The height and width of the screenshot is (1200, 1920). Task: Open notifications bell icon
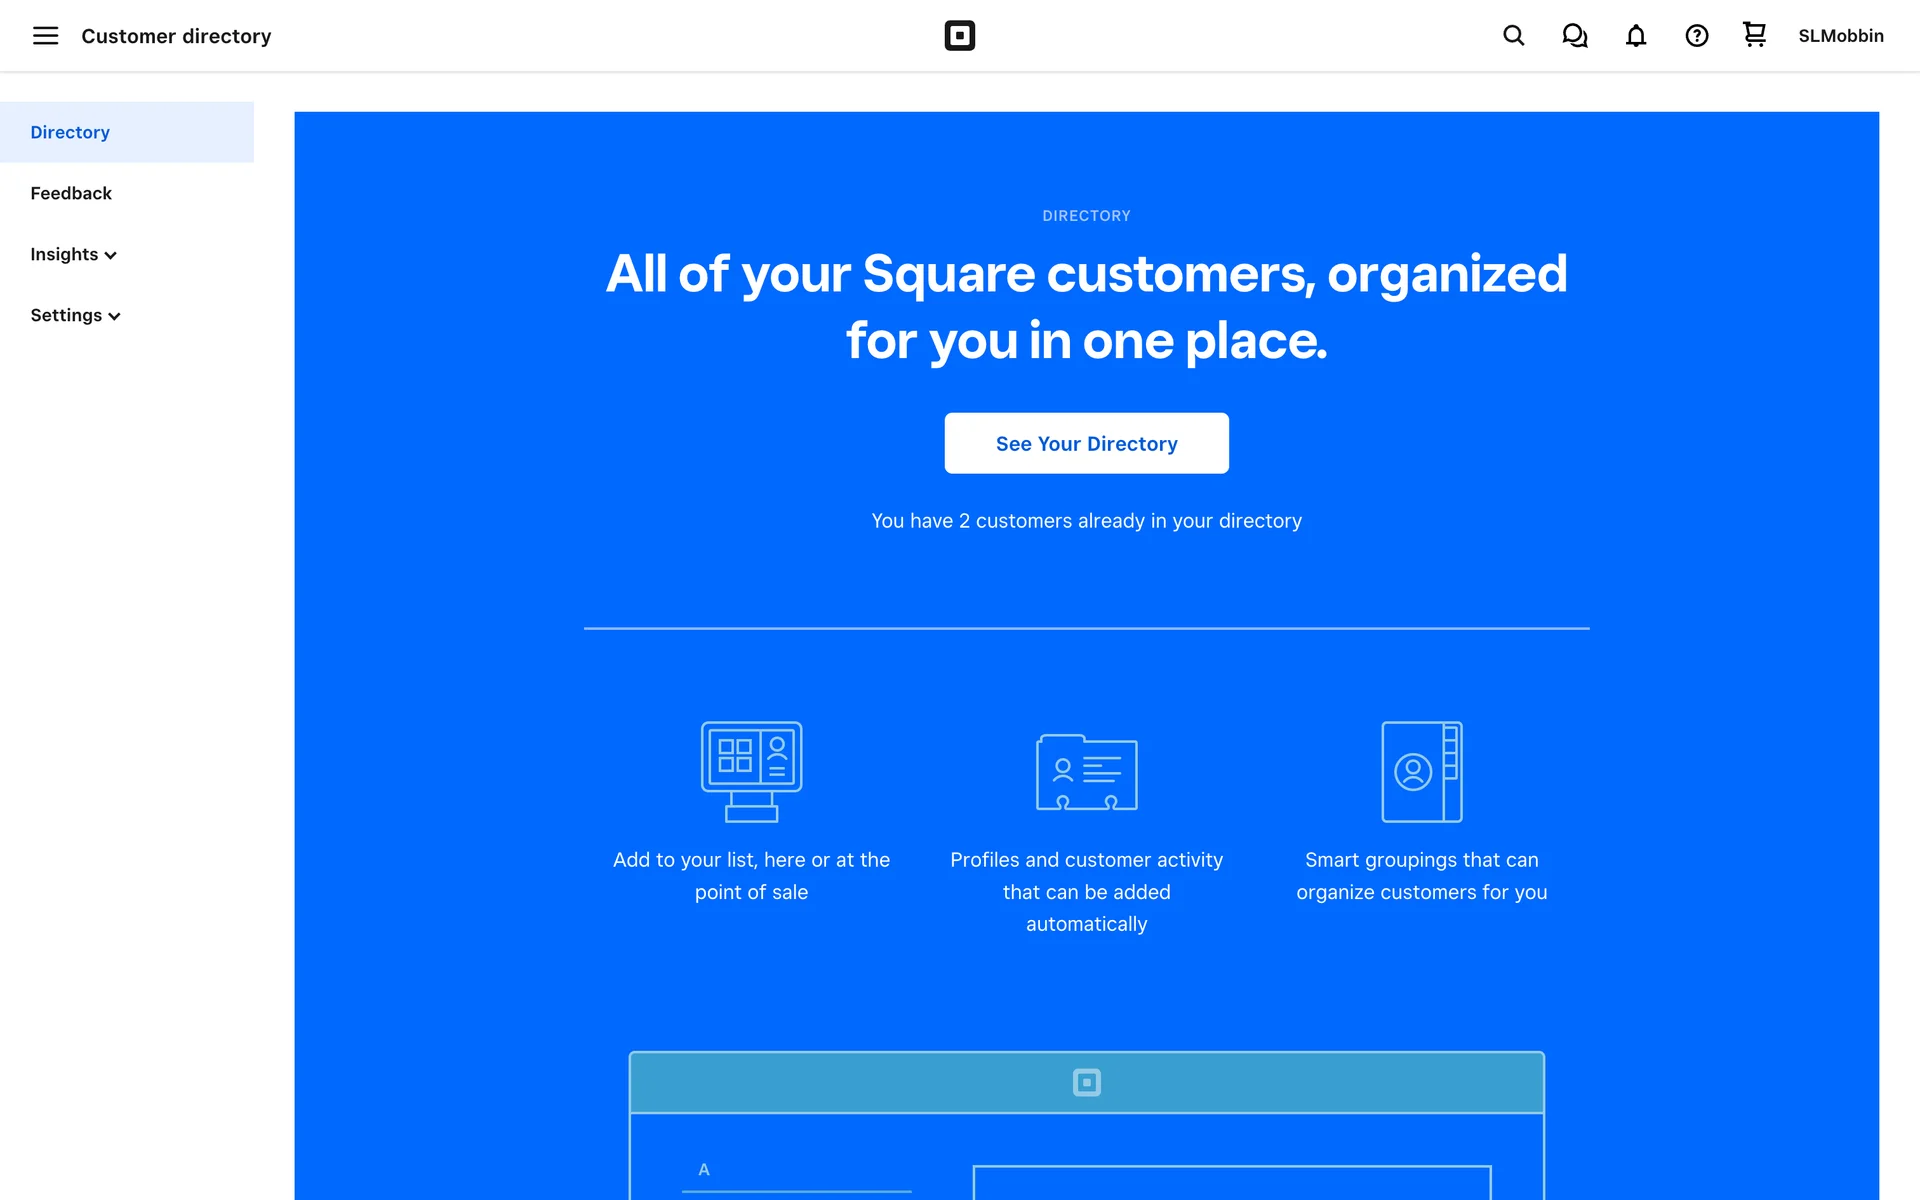[x=1635, y=36]
